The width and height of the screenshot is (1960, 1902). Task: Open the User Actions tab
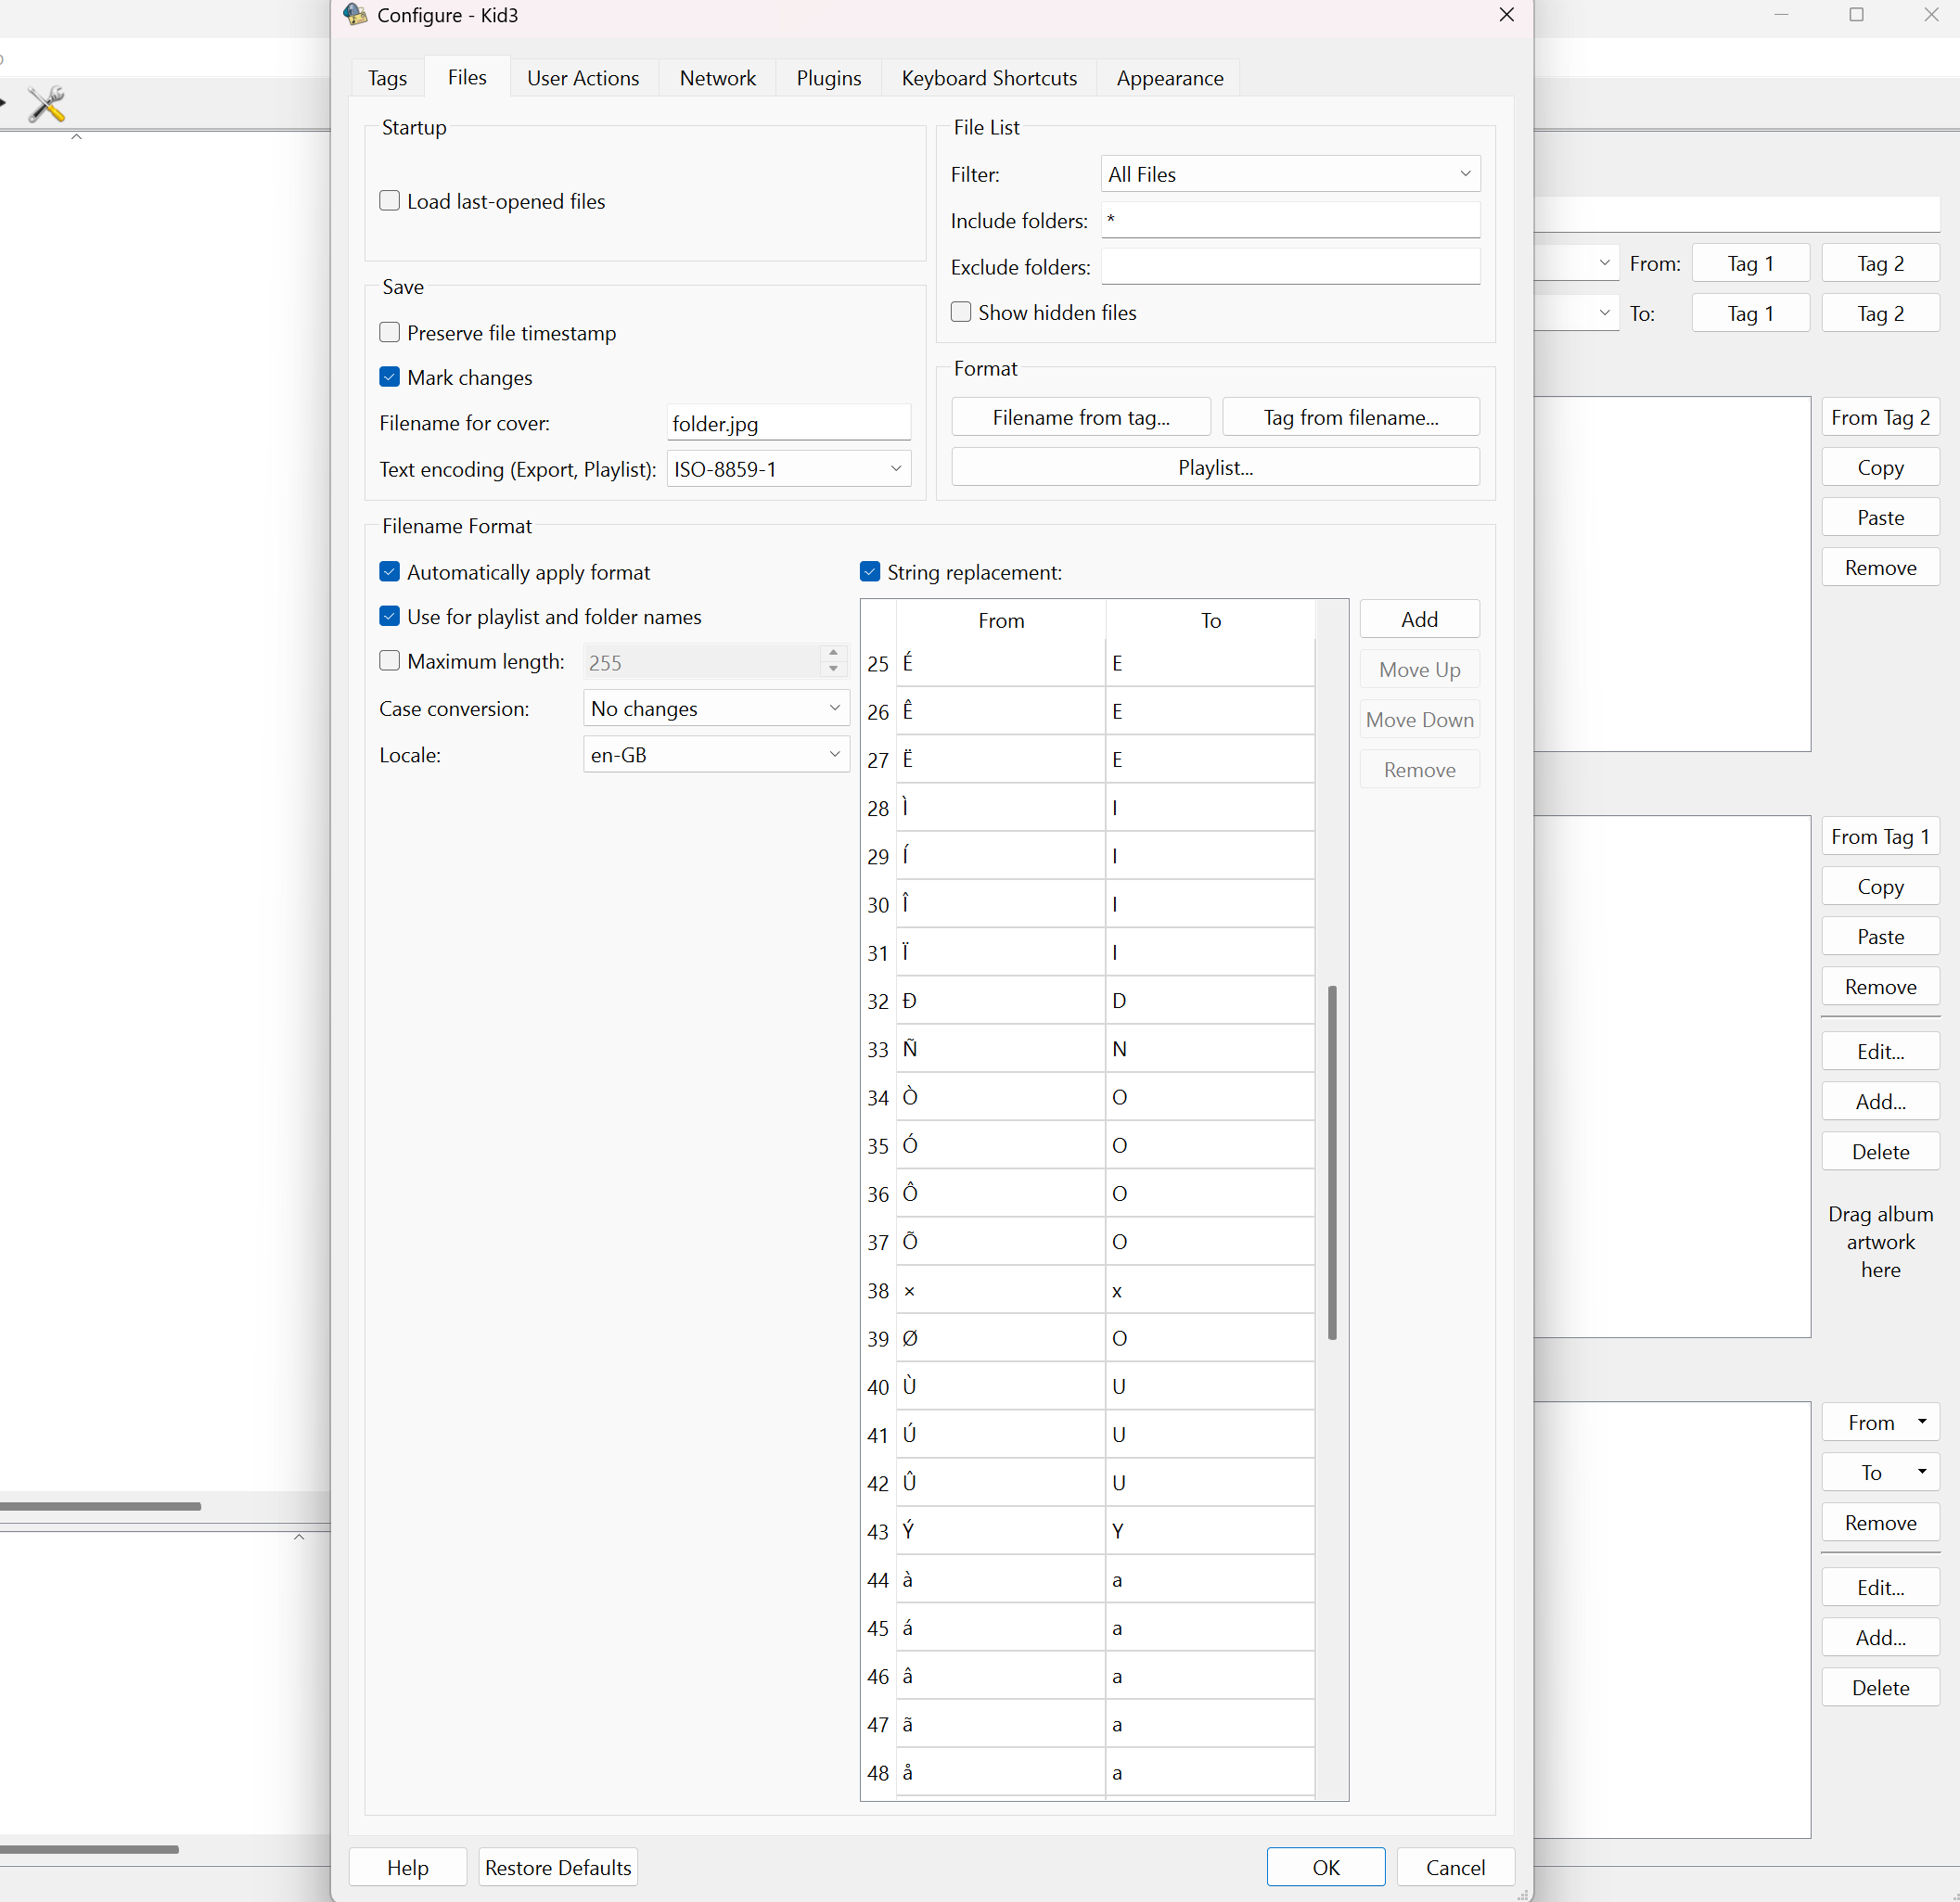(583, 78)
